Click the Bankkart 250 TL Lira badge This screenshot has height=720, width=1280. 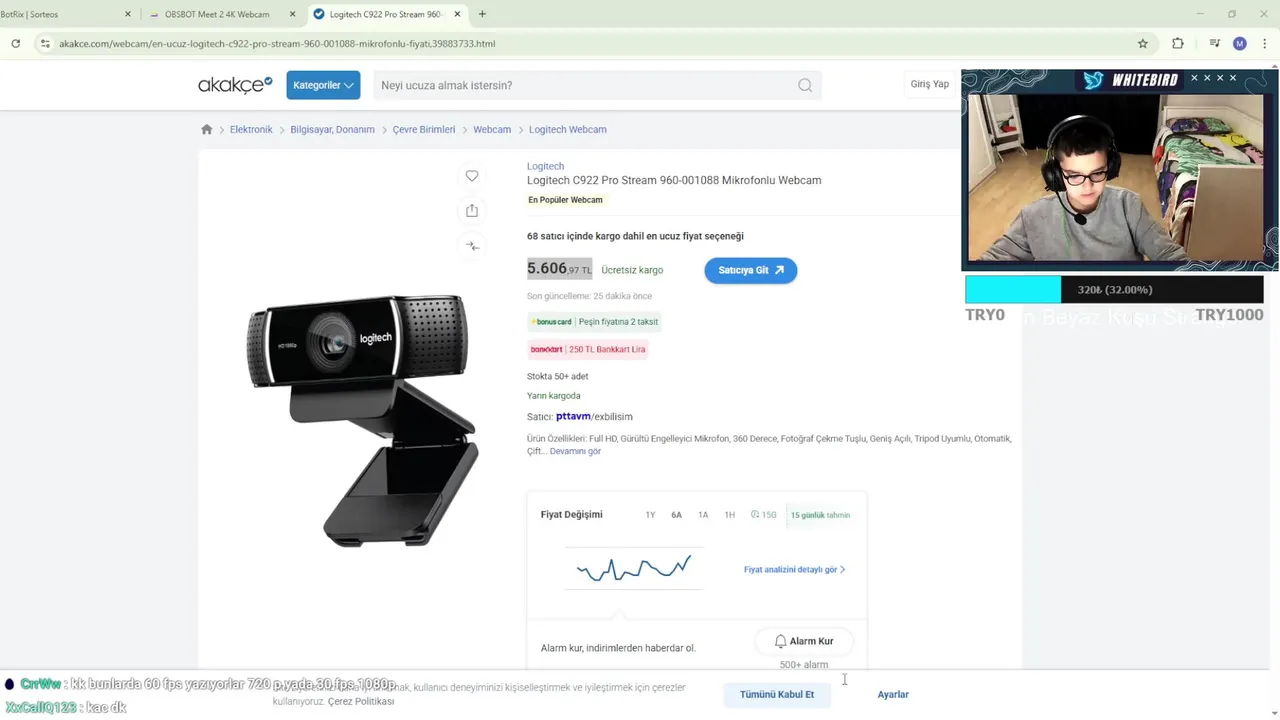pyautogui.click(x=588, y=349)
